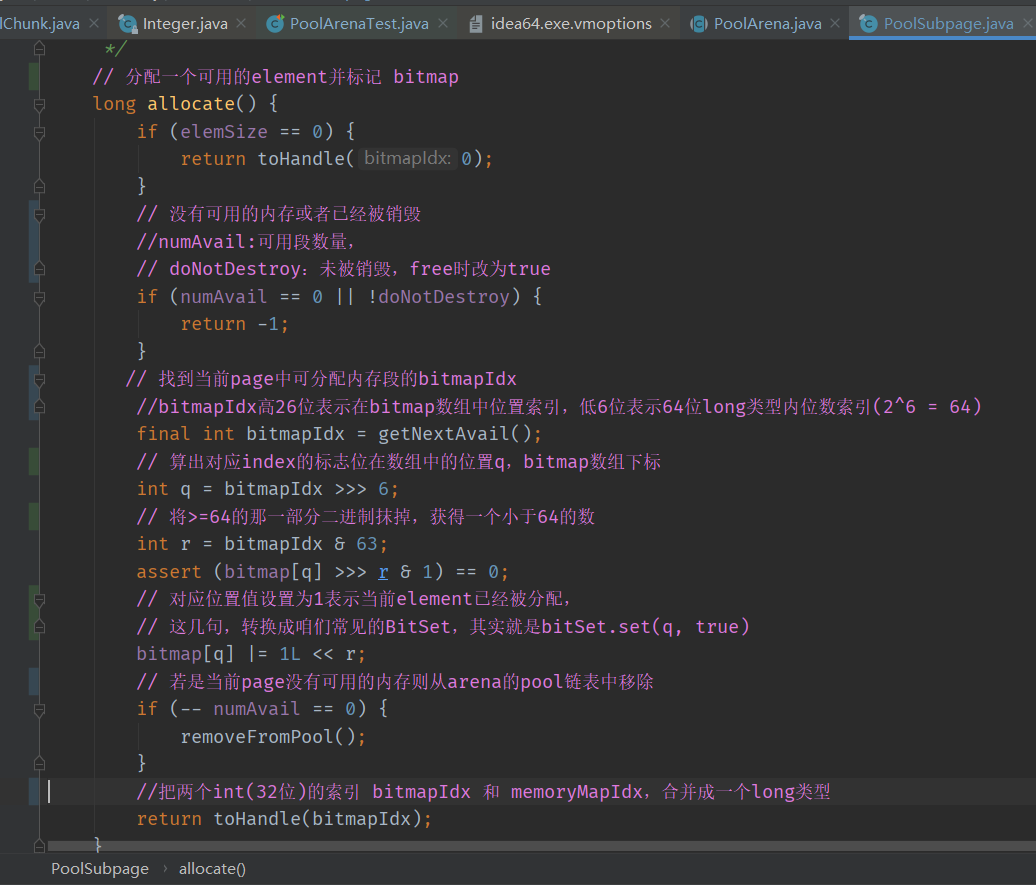Screen dimensions: 1036x885
Task: Open the PoolArenaTest.java tab
Action: 359,24
